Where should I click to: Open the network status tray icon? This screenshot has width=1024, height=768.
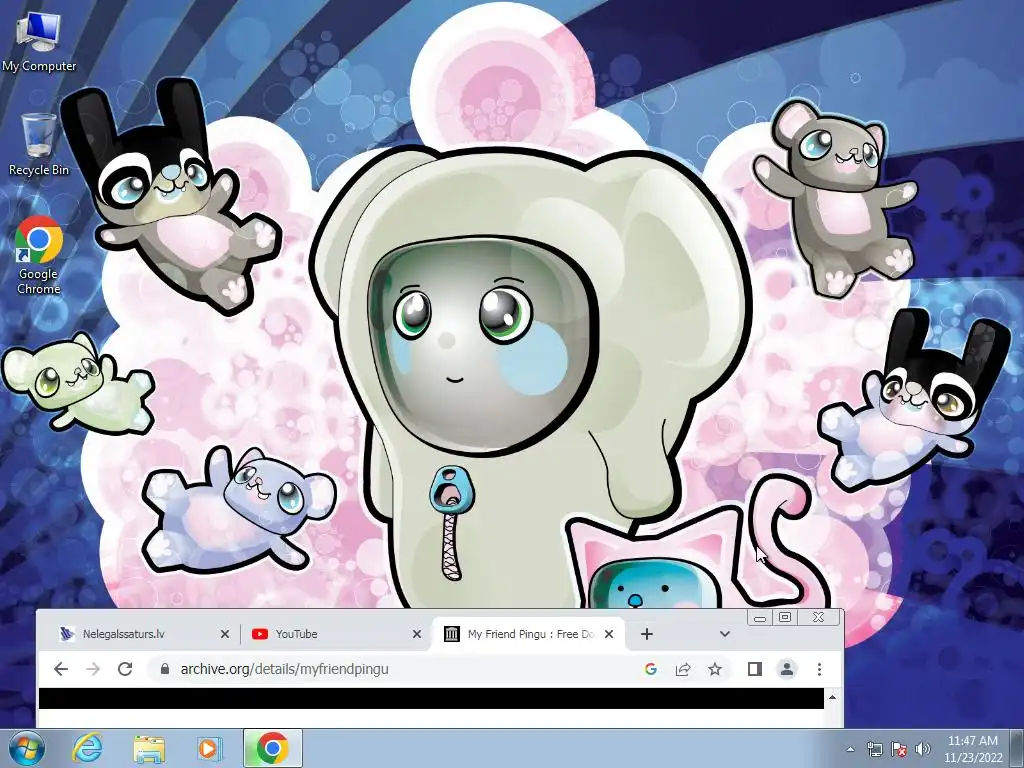(874, 749)
